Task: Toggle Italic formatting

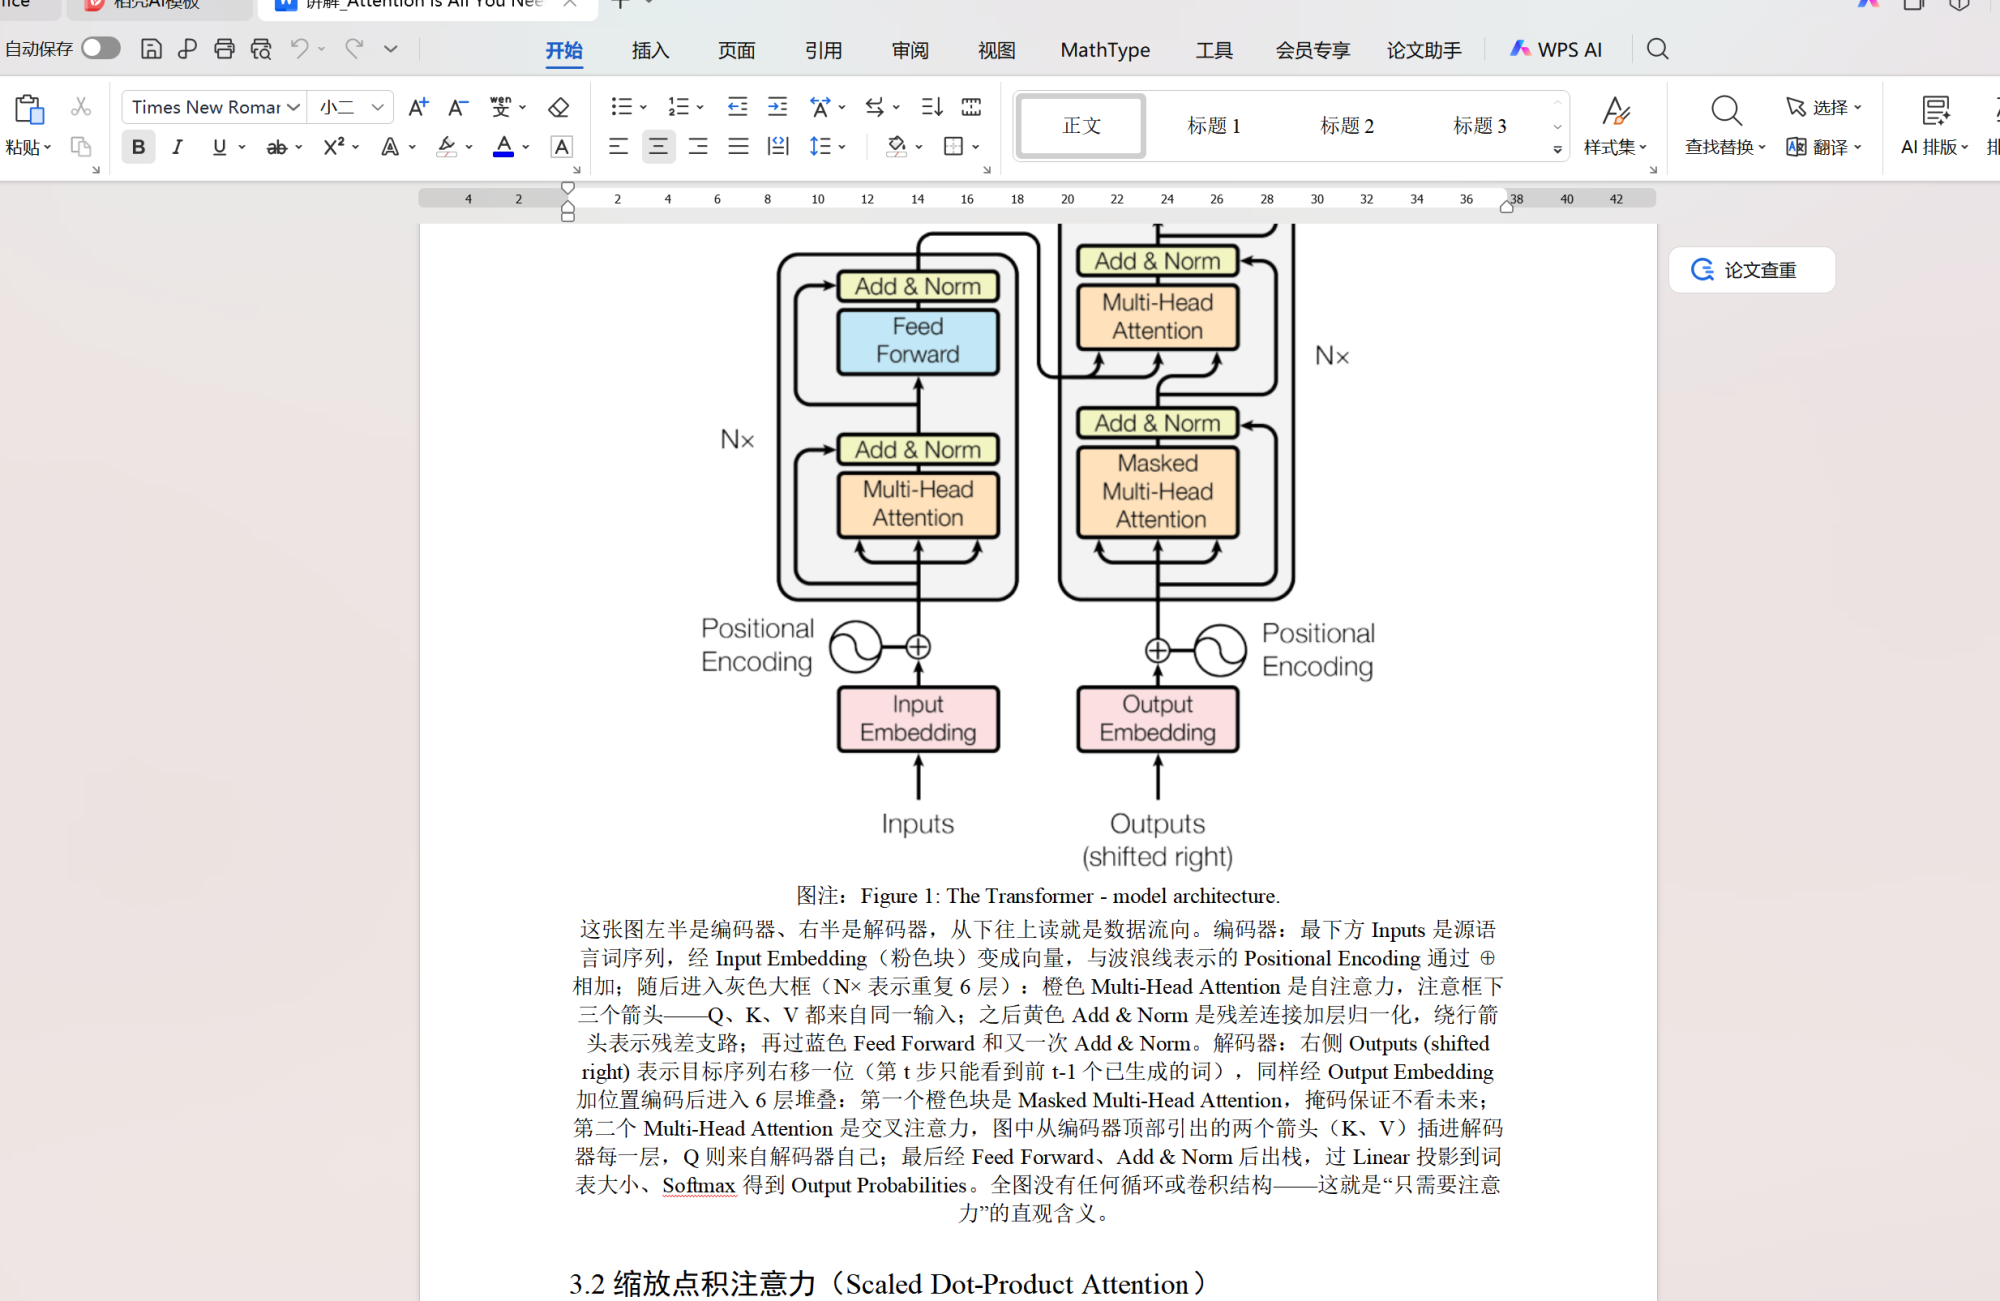Action: click(x=177, y=147)
